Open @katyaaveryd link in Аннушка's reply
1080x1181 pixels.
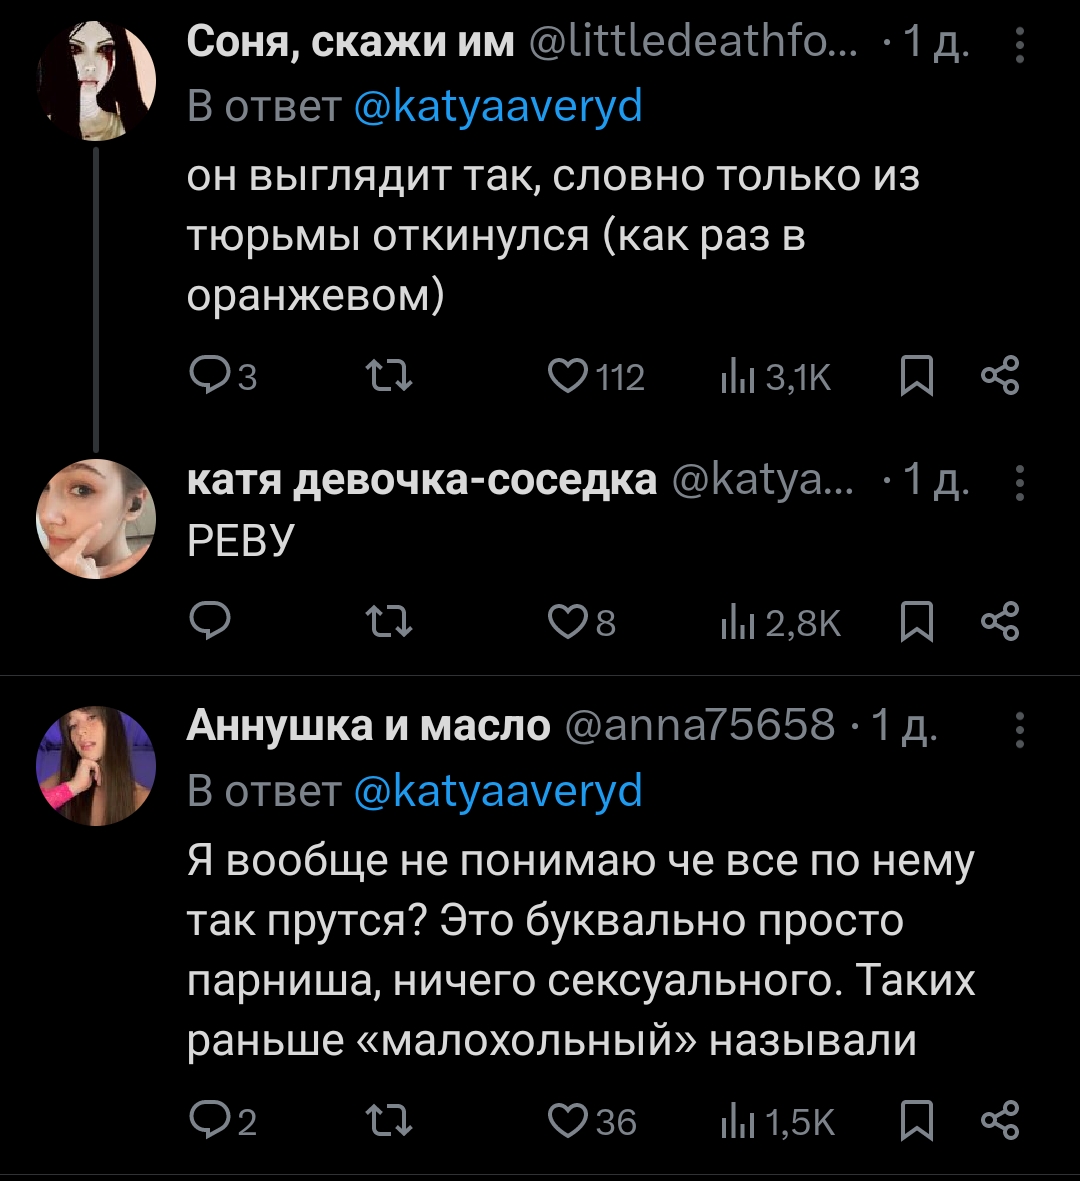[x=499, y=792]
